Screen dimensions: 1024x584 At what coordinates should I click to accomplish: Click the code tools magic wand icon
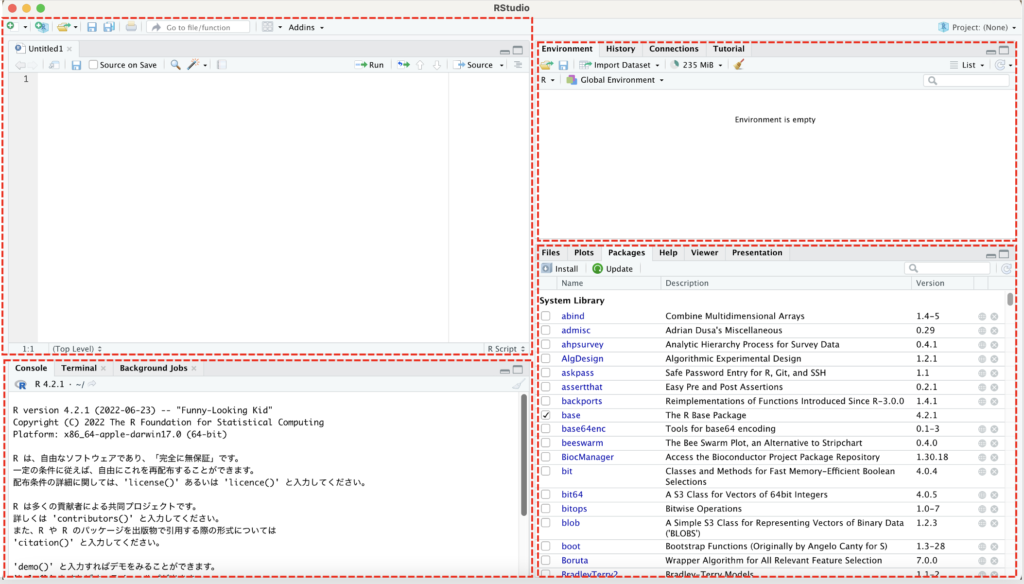(x=193, y=65)
